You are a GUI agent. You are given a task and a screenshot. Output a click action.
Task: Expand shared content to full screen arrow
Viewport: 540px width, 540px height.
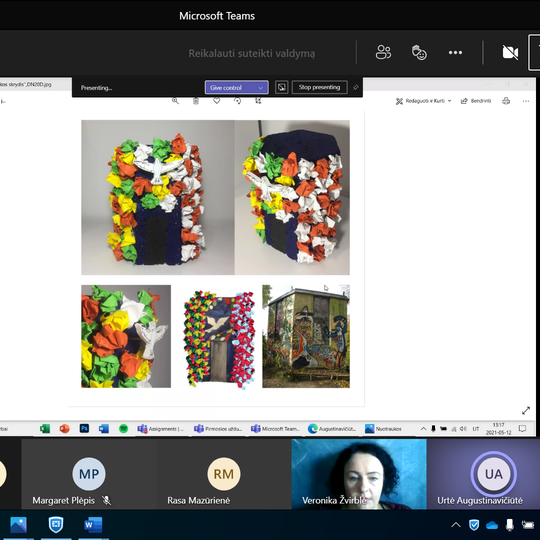point(526,411)
